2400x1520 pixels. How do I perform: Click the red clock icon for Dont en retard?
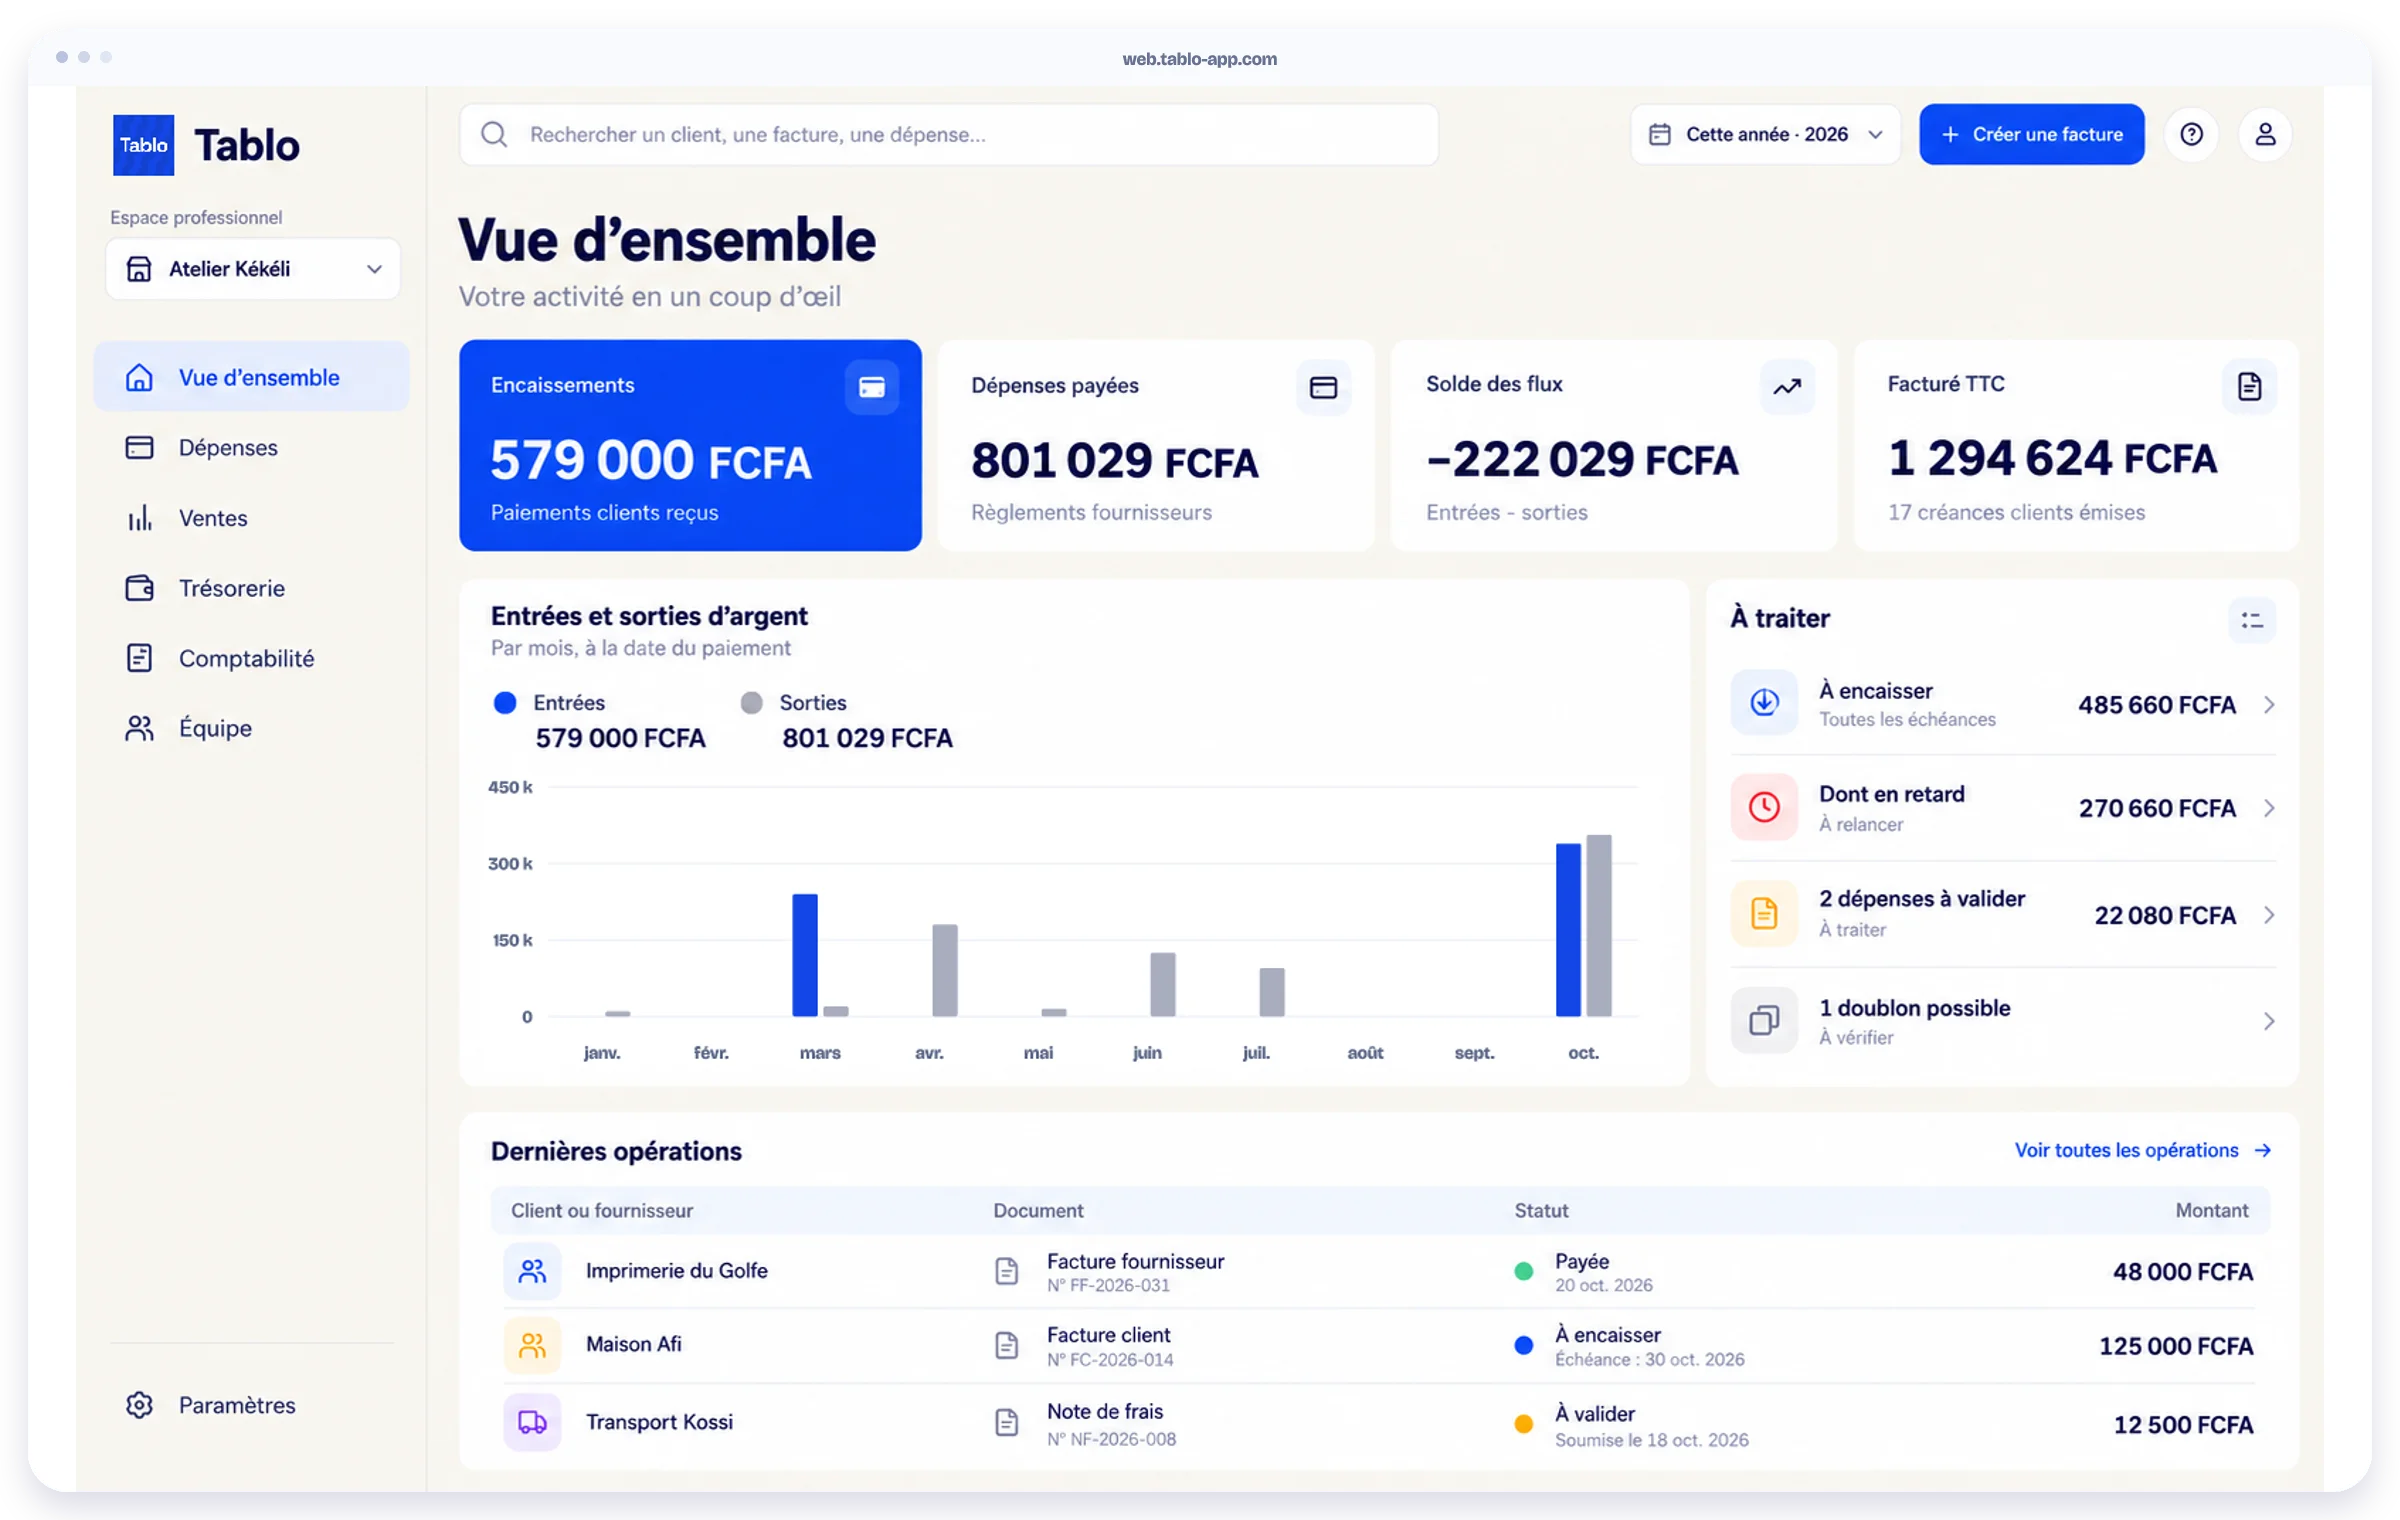coord(1764,806)
